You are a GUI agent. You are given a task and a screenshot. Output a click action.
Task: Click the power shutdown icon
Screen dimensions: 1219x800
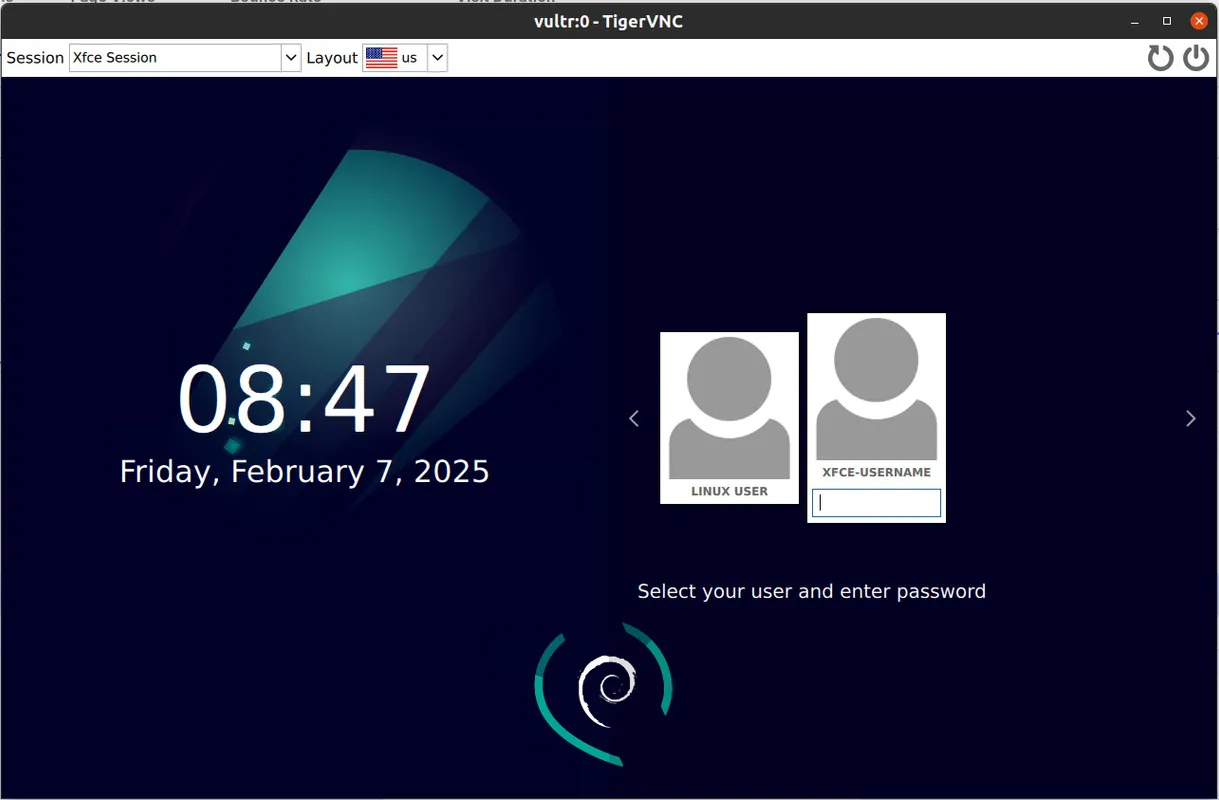(x=1196, y=58)
